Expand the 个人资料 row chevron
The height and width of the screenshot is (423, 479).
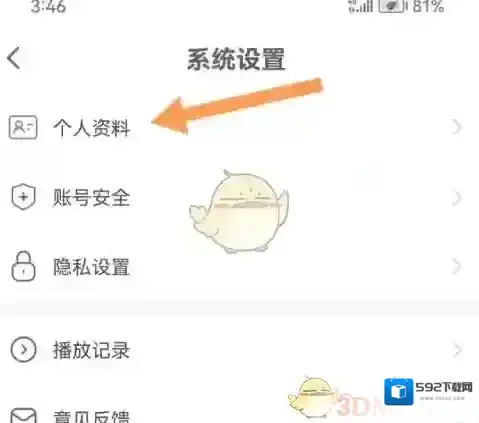[x=458, y=127]
